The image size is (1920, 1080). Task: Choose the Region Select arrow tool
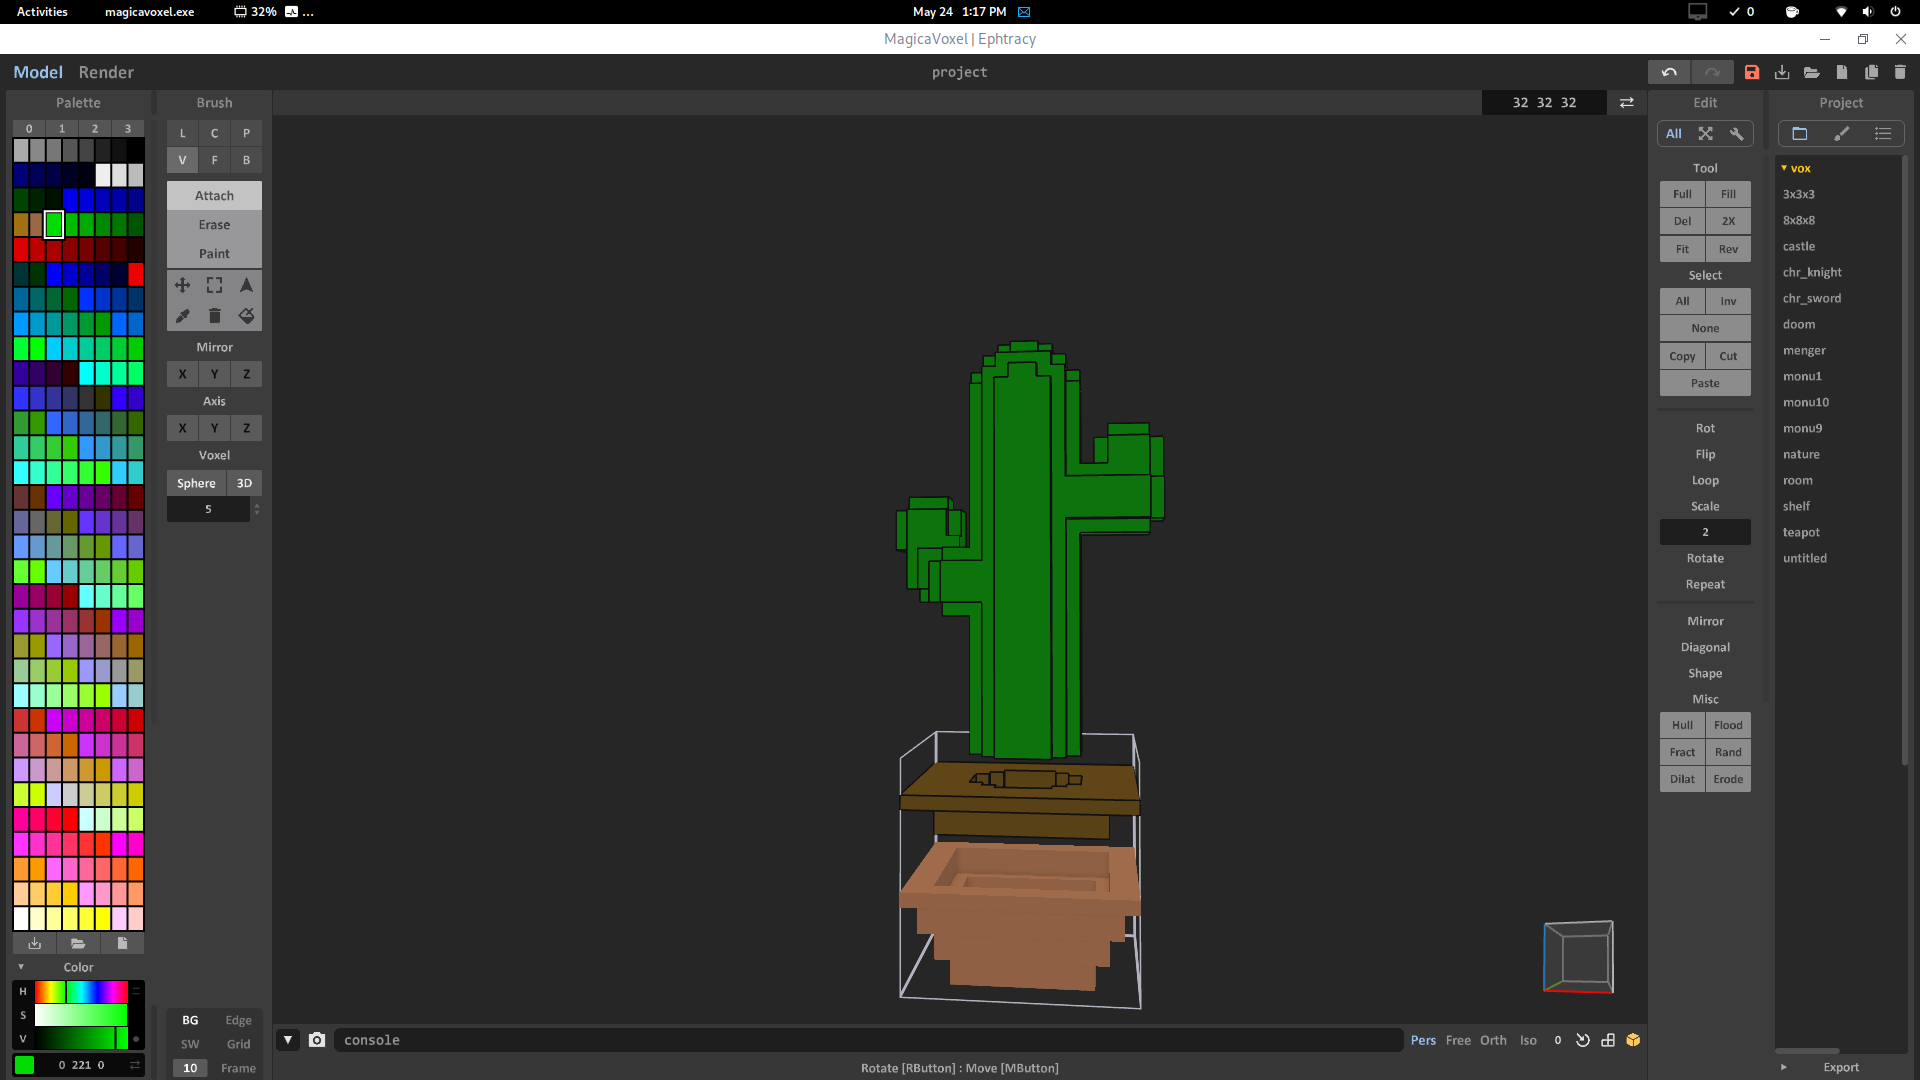[246, 286]
